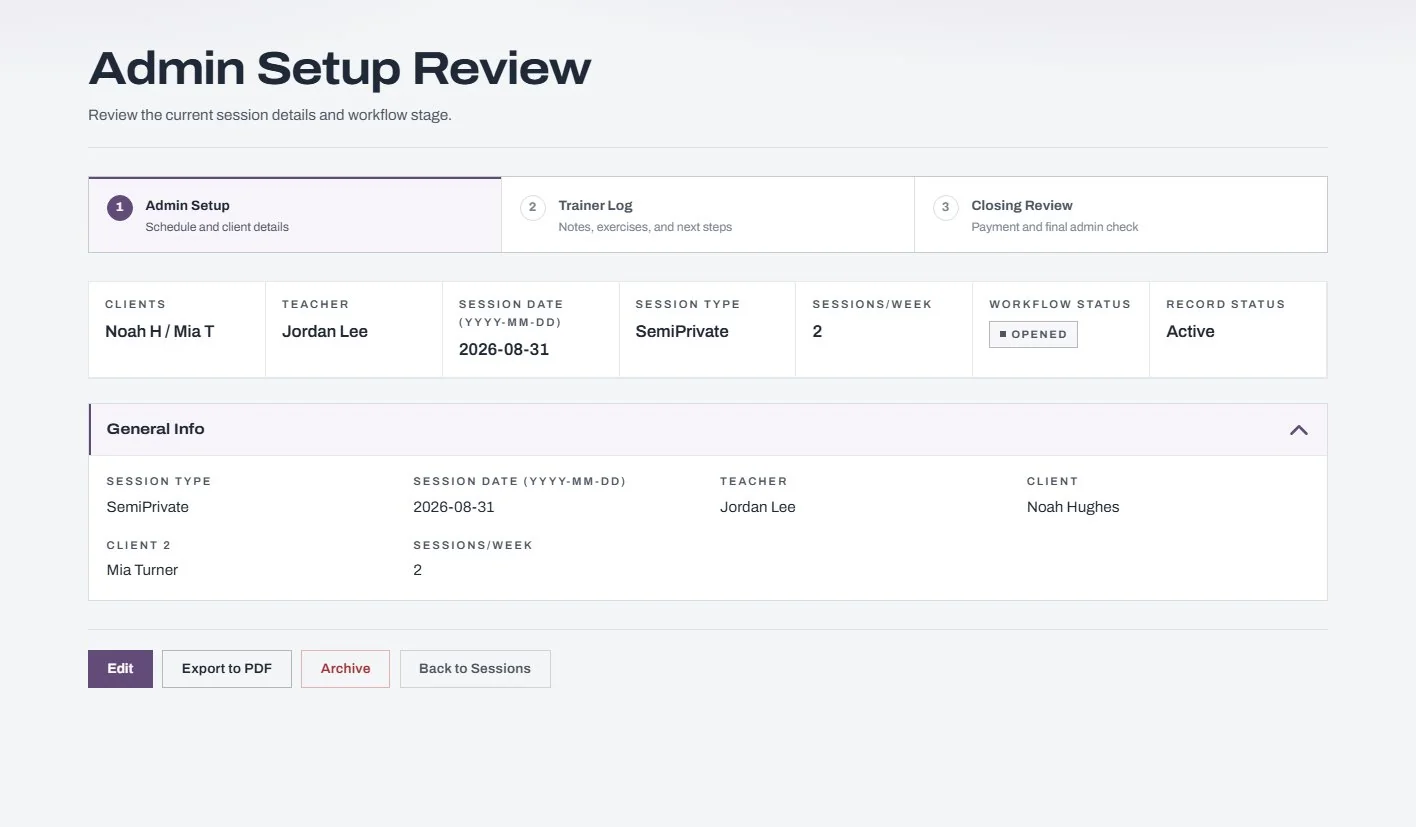Screen dimensions: 1416x827
Task: Click summary session date 2026-08-31 value
Action: (x=504, y=350)
